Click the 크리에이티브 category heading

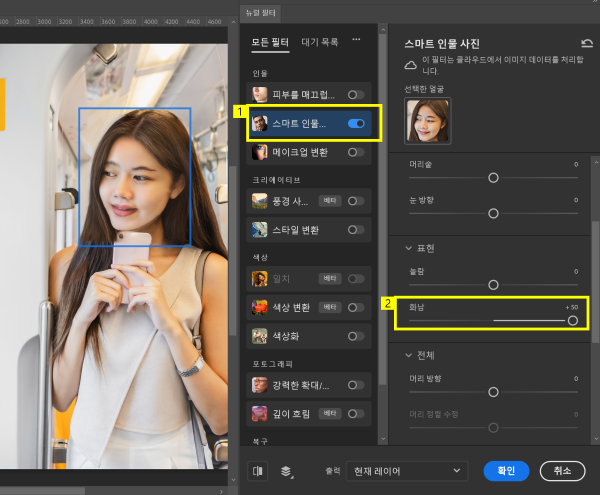276,180
